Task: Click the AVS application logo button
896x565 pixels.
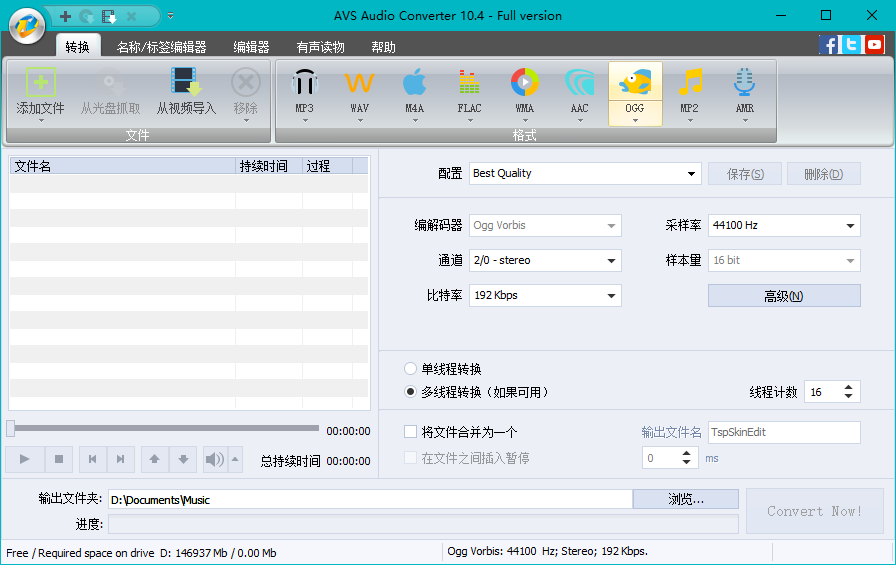Action: click(27, 25)
